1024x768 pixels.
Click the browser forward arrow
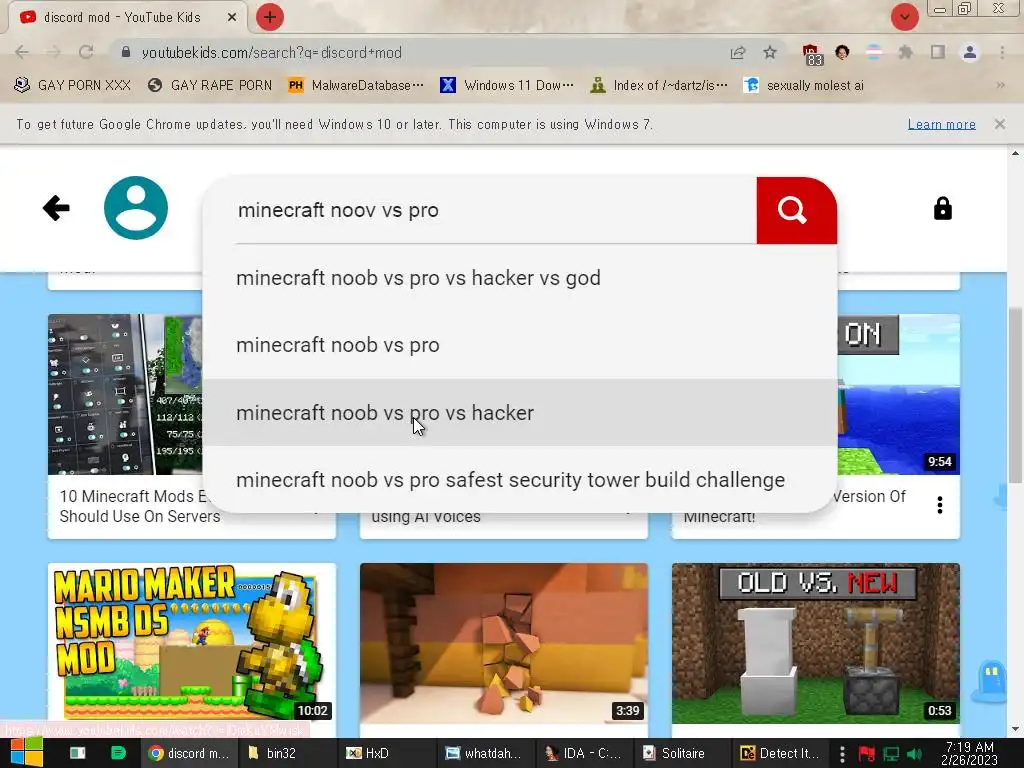[x=54, y=52]
